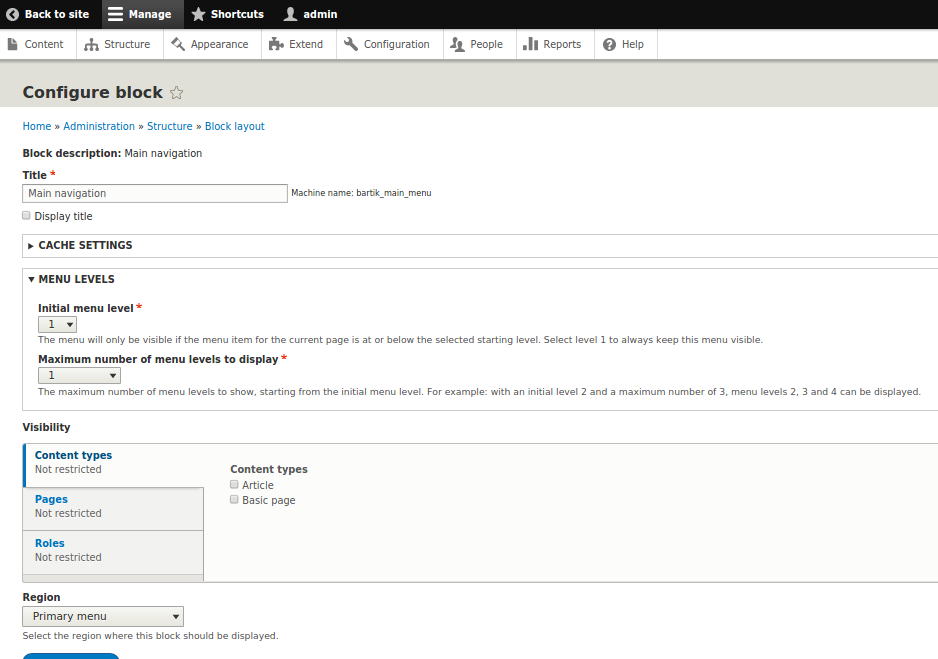This screenshot has width=938, height=659.
Task: Click the Home breadcrumb link
Action: tap(36, 126)
